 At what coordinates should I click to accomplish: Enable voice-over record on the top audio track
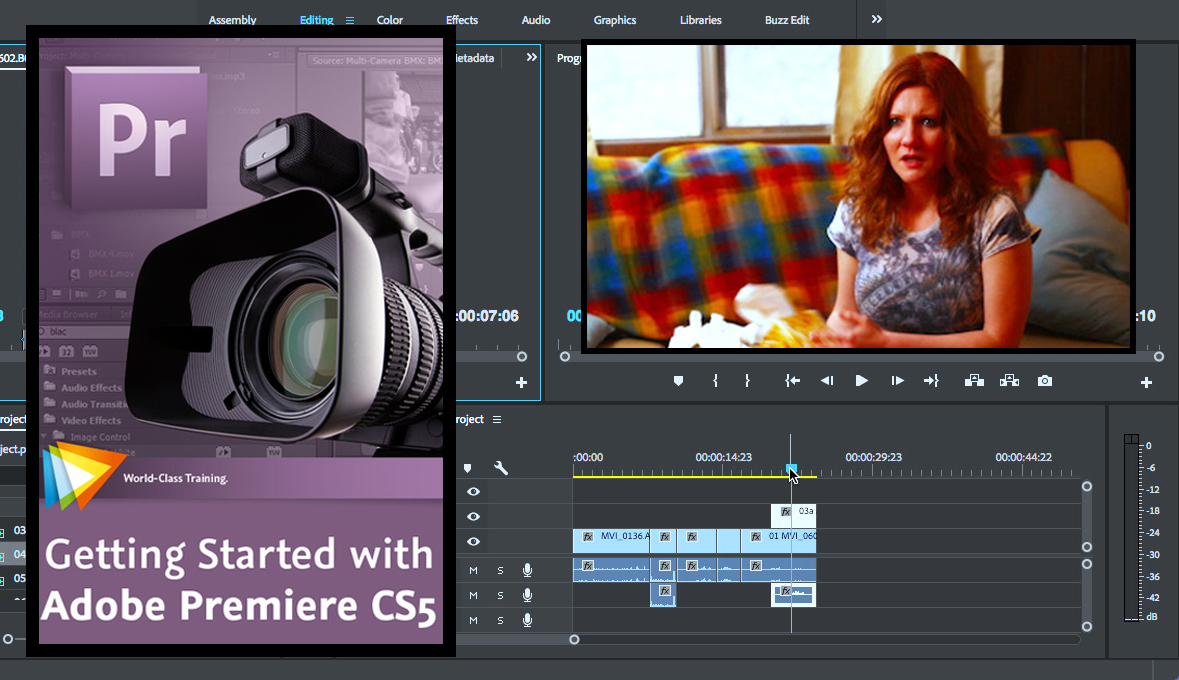coord(528,570)
